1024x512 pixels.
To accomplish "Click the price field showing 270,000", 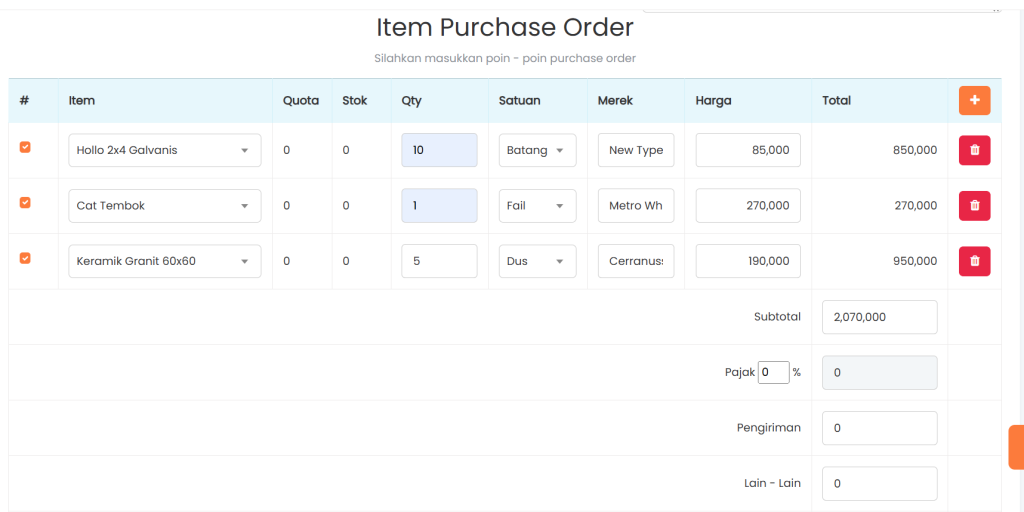I will 748,206.
